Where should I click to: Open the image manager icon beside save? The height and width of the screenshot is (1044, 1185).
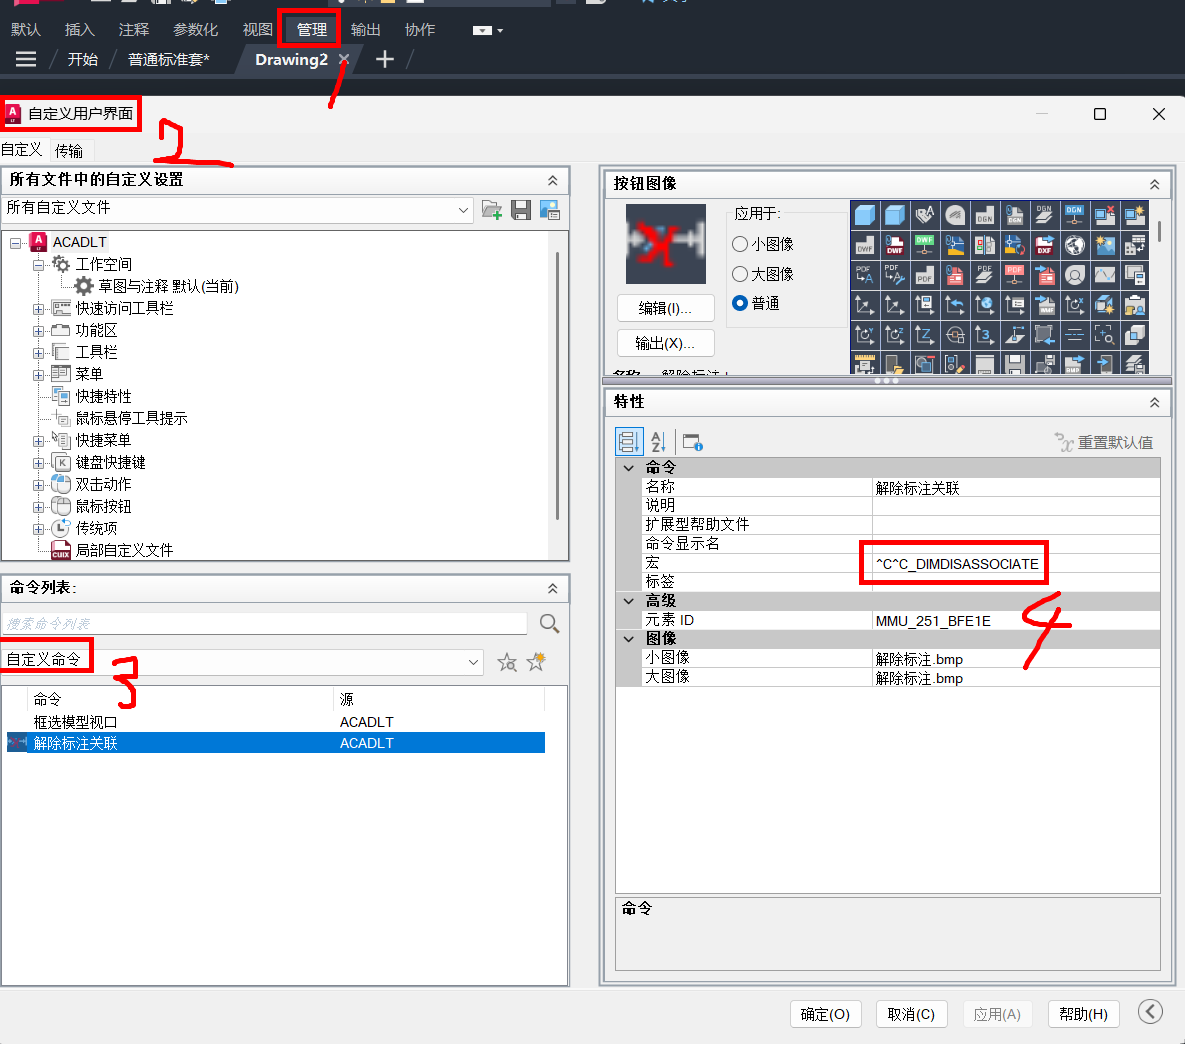549,210
